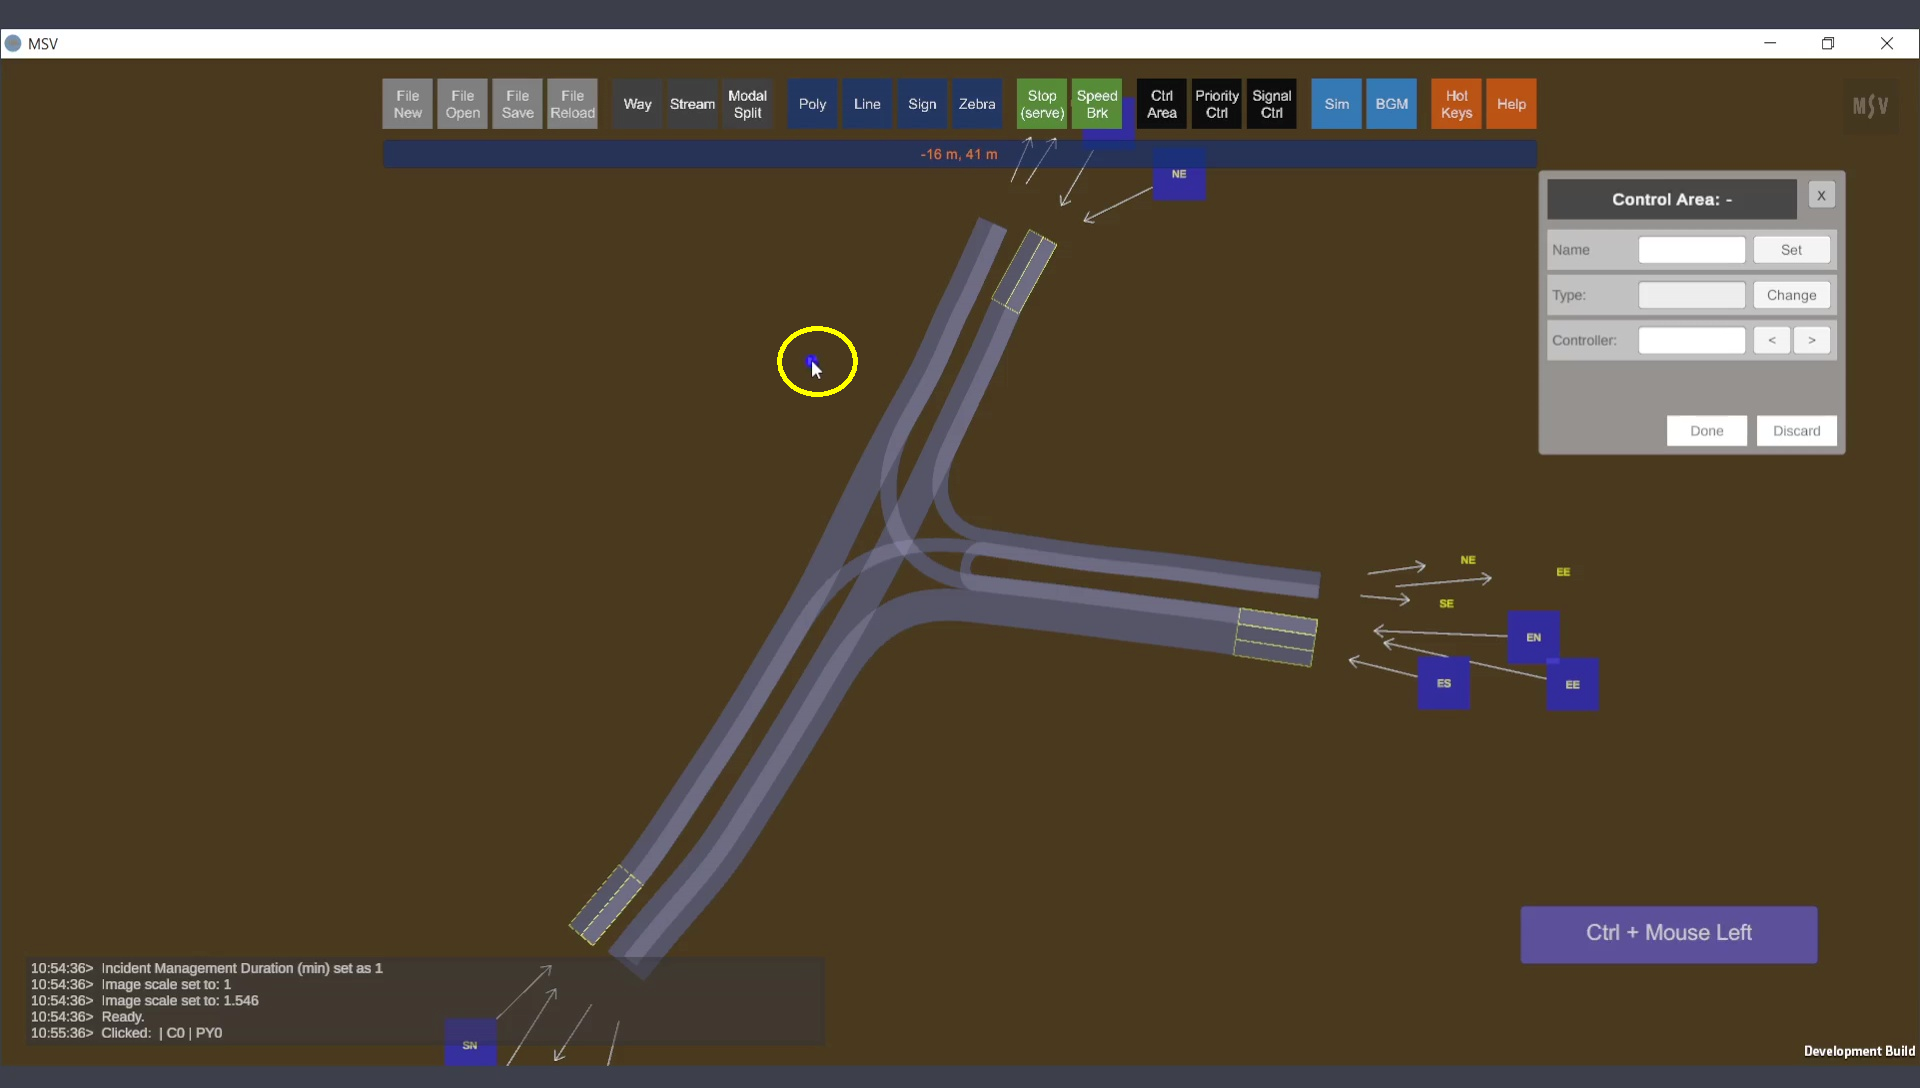Click Change to switch control type

coord(1791,295)
